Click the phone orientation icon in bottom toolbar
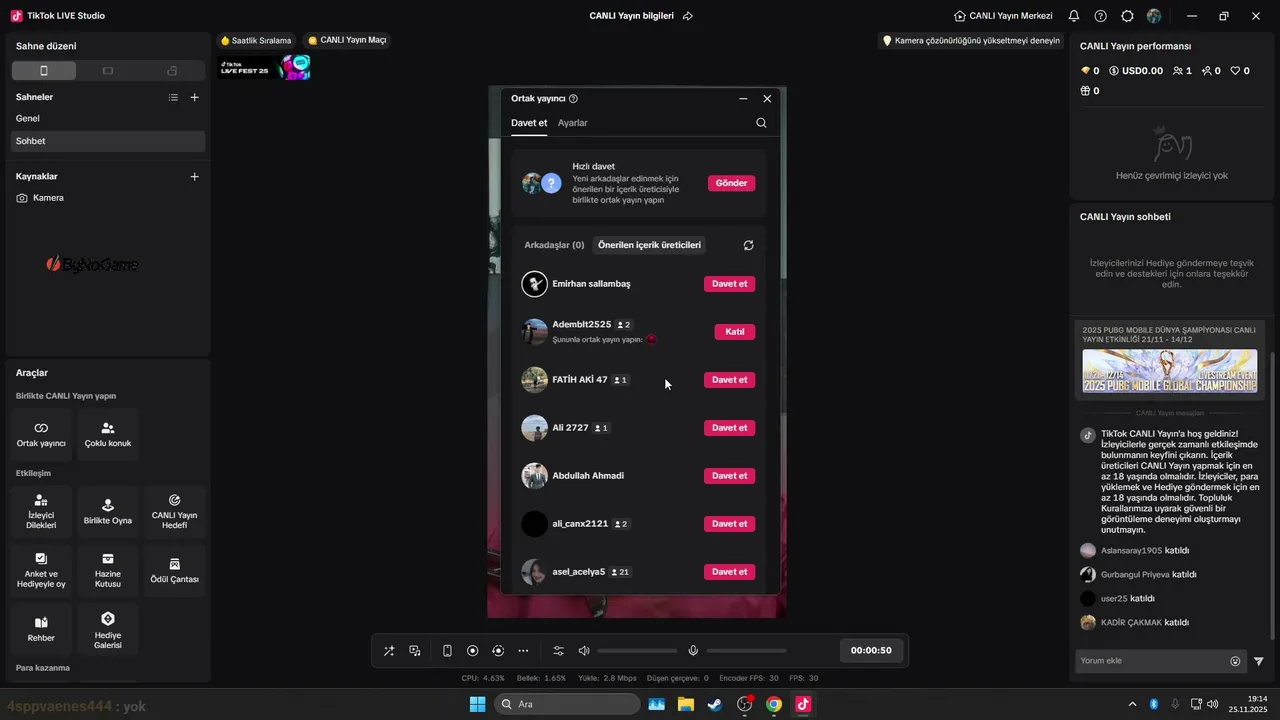Image resolution: width=1280 pixels, height=720 pixels. [x=447, y=651]
